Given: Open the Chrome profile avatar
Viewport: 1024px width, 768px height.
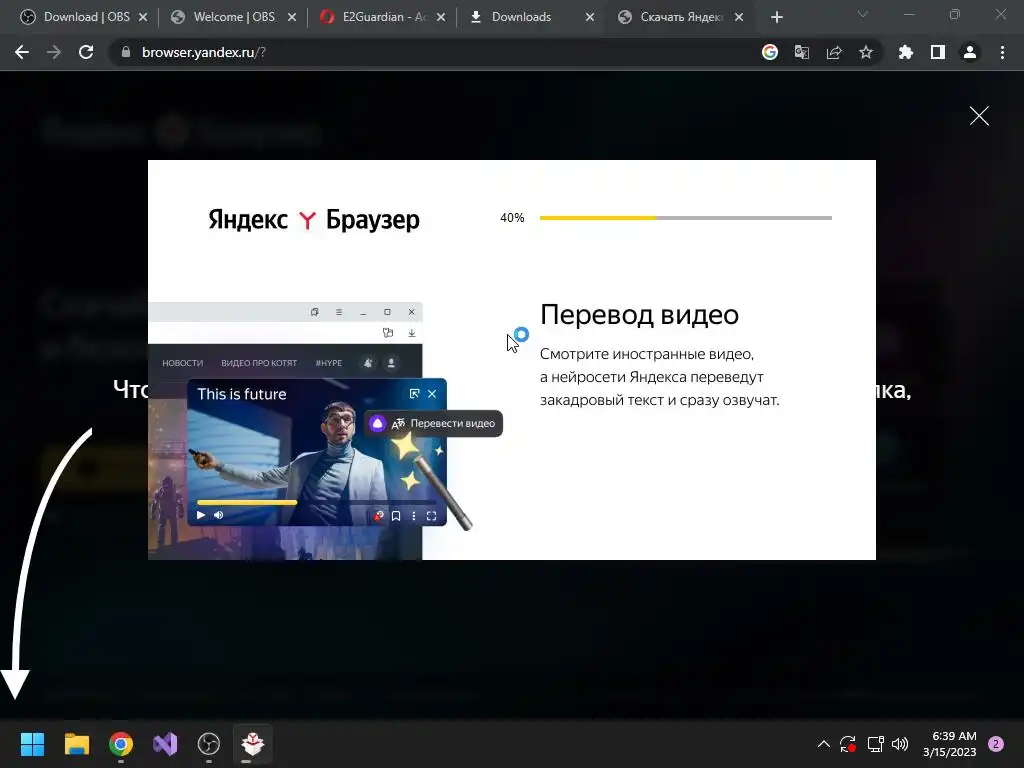Looking at the screenshot, I should tap(970, 52).
